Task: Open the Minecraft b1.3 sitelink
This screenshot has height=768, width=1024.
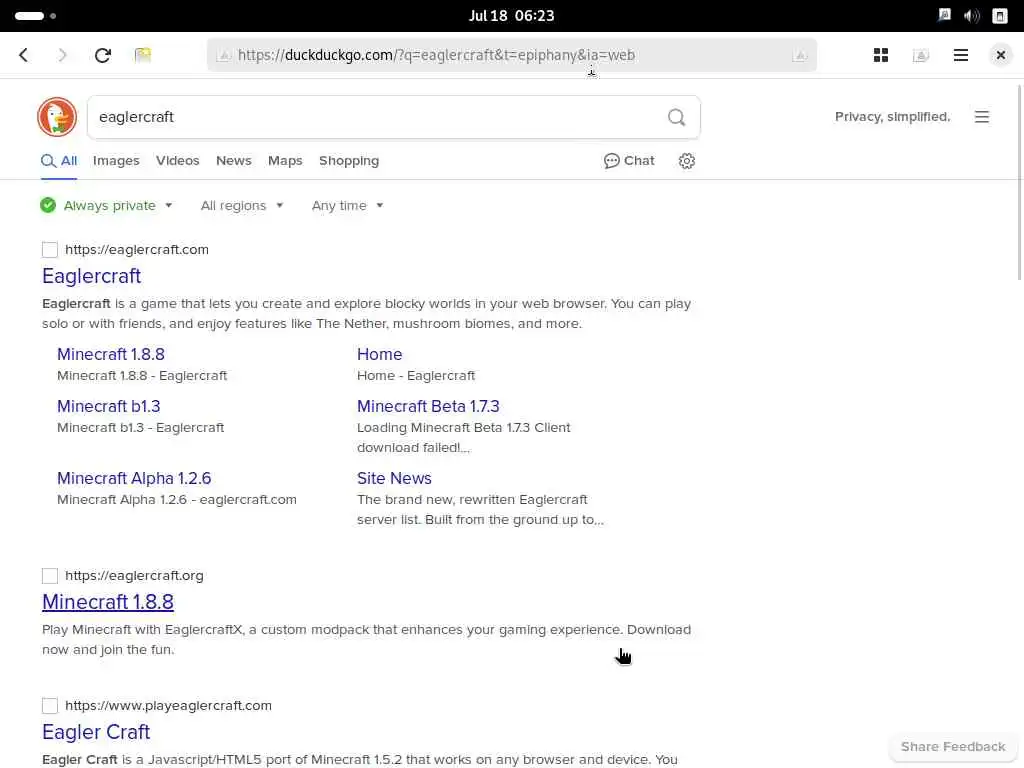Action: 108,406
